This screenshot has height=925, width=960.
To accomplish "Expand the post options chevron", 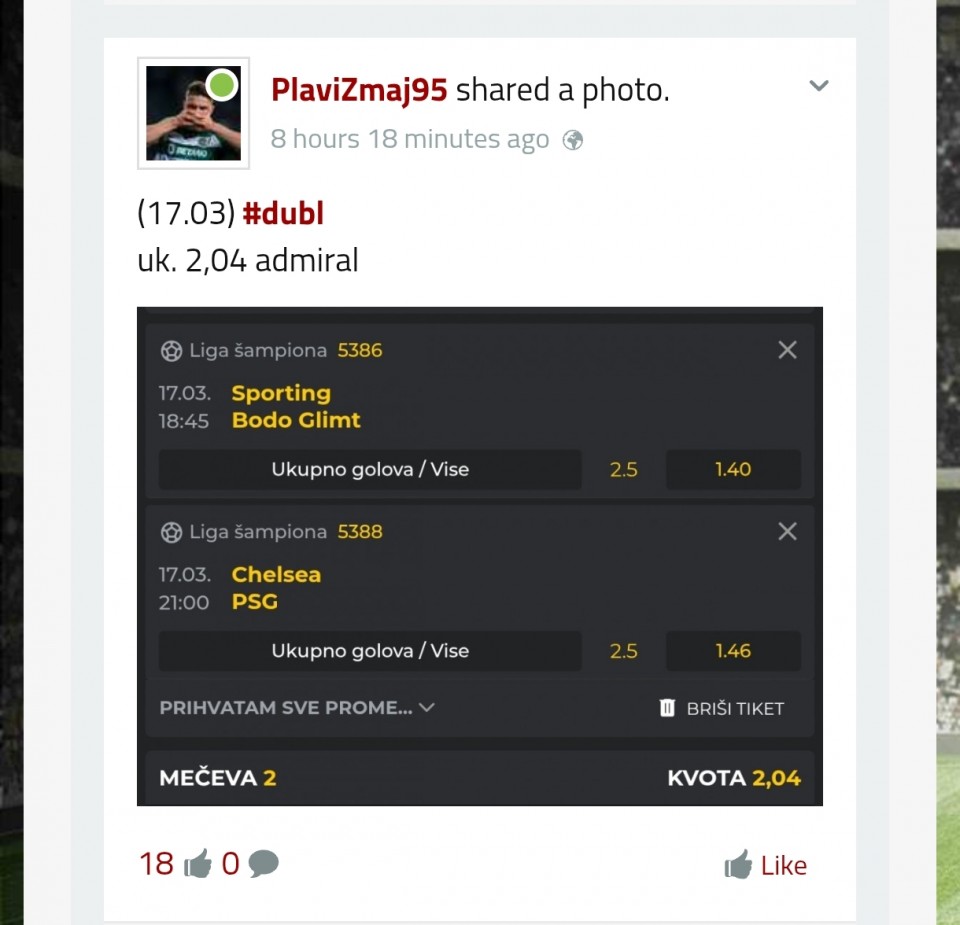I will pos(818,86).
